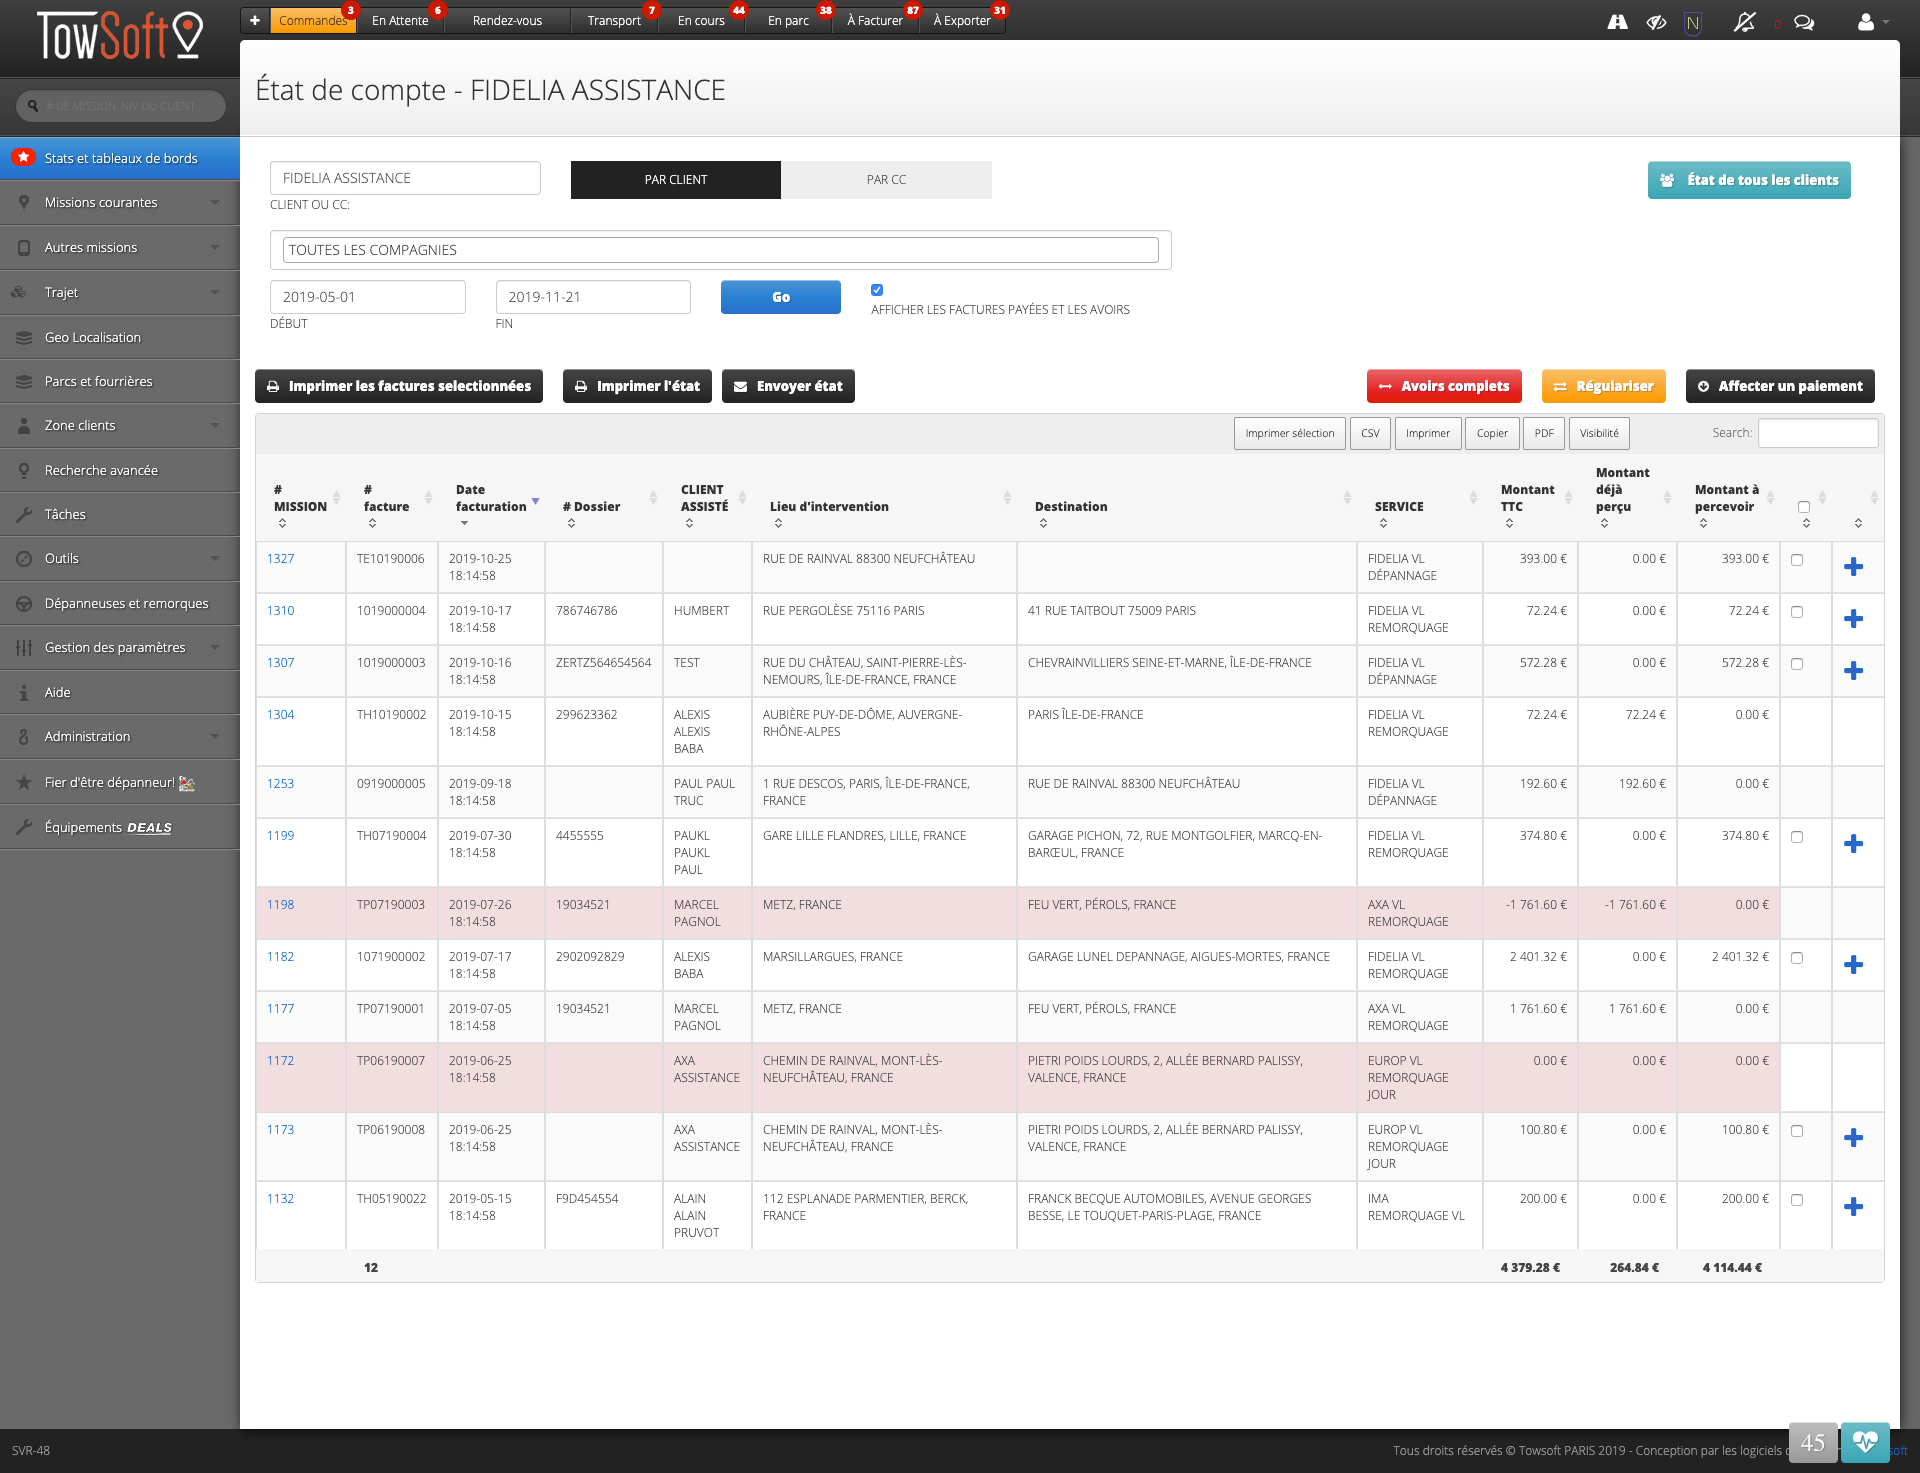Toggle the crossed-out eye visibility icon
Screen dimensions: 1920x1473
pos(1656,22)
